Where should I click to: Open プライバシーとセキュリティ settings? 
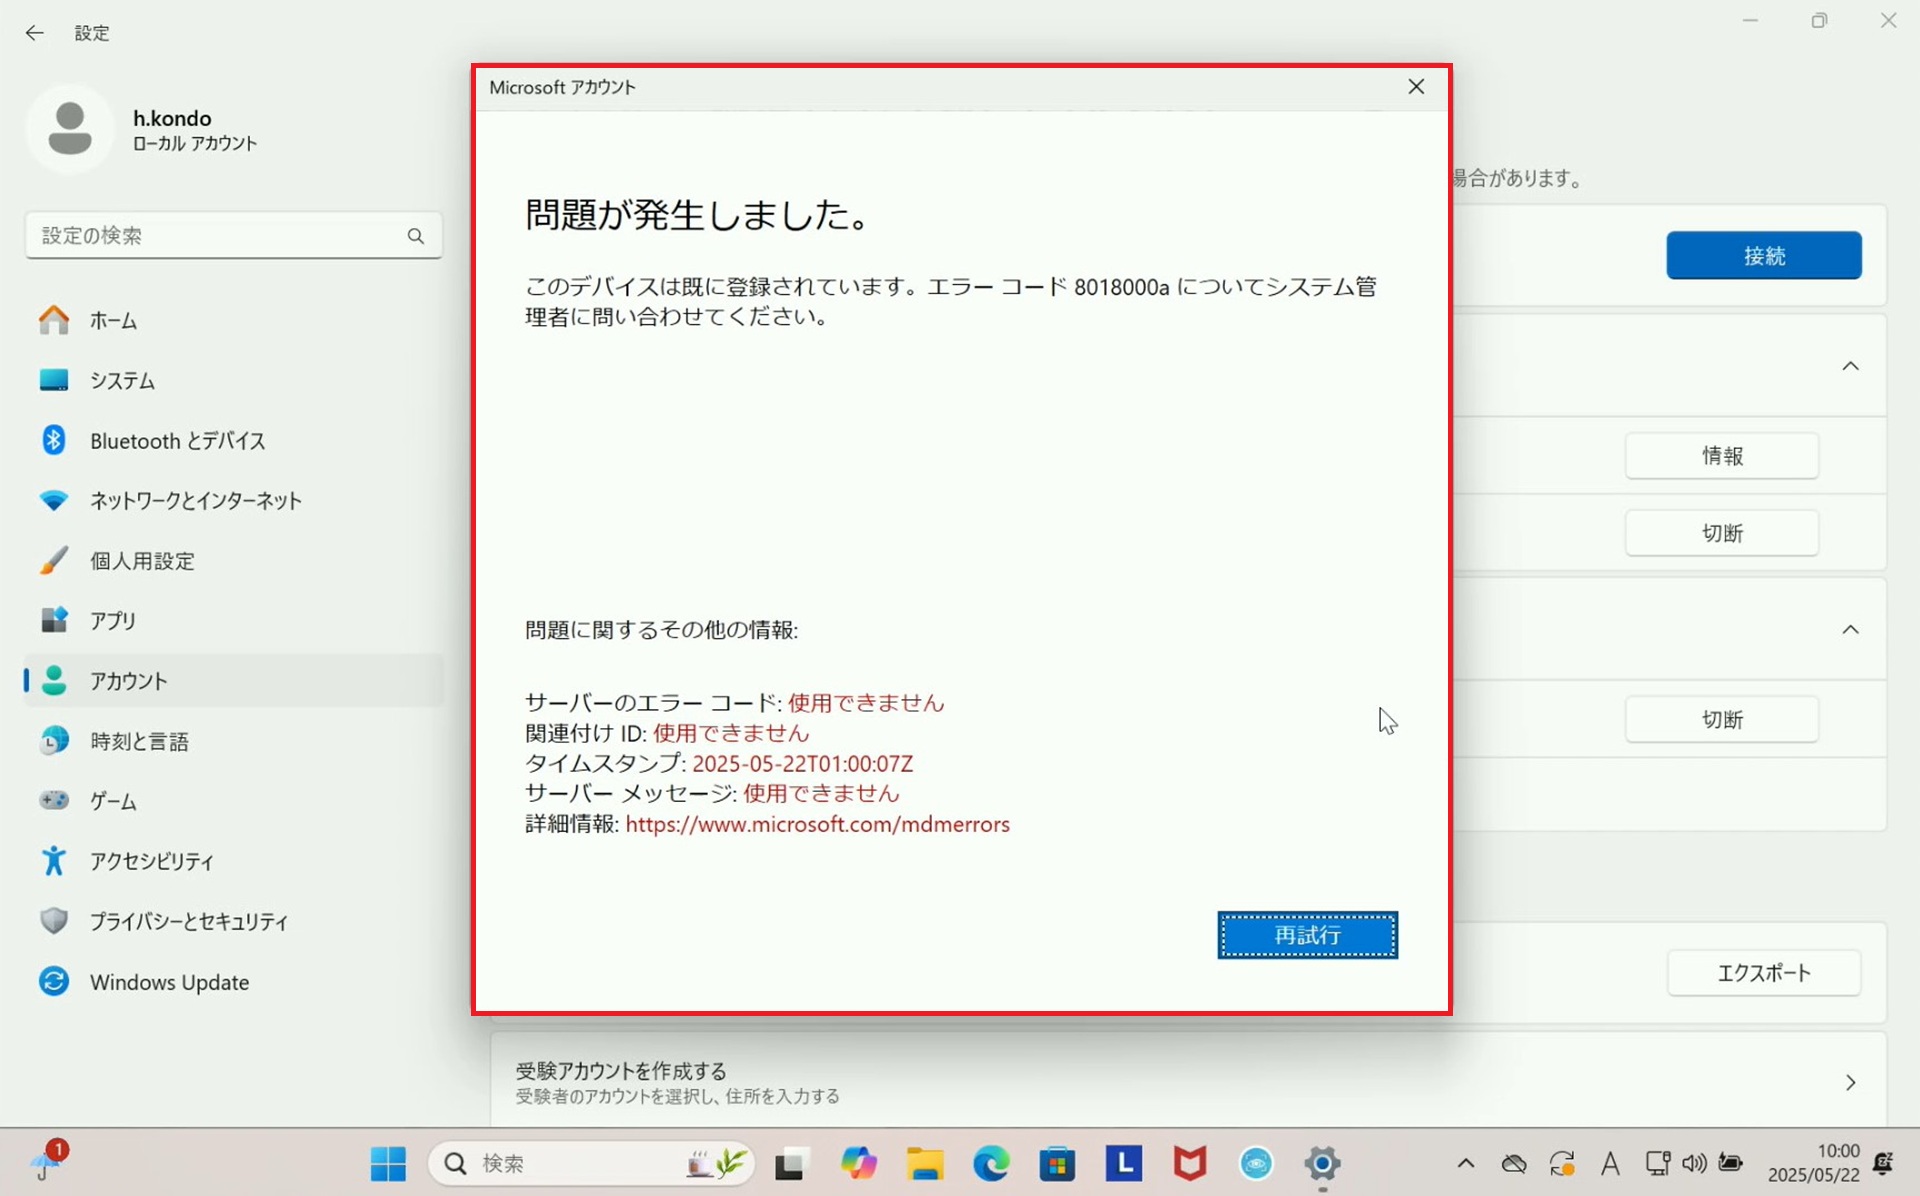pyautogui.click(x=233, y=921)
